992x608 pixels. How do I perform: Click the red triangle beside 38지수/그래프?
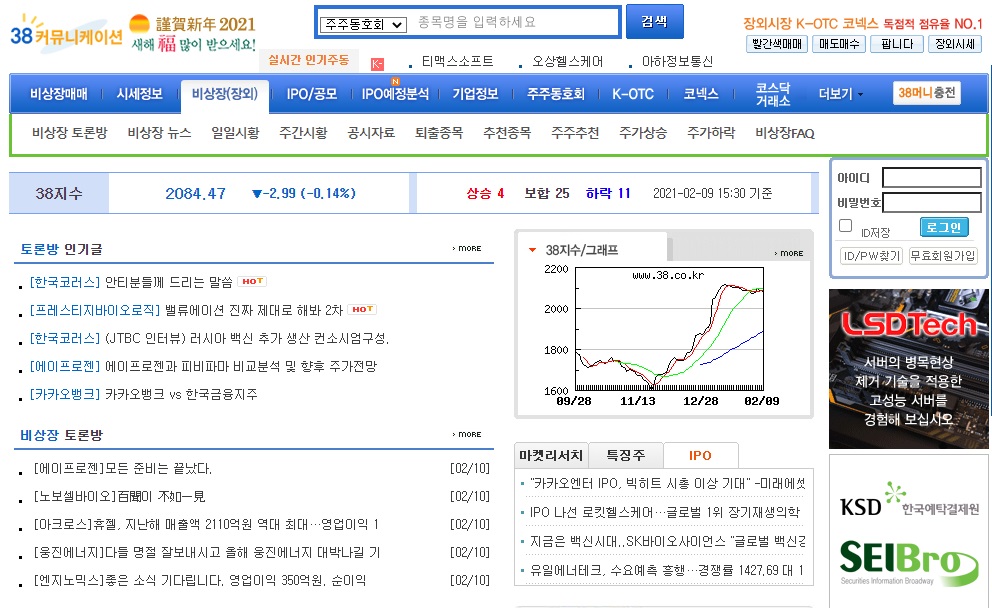532,250
